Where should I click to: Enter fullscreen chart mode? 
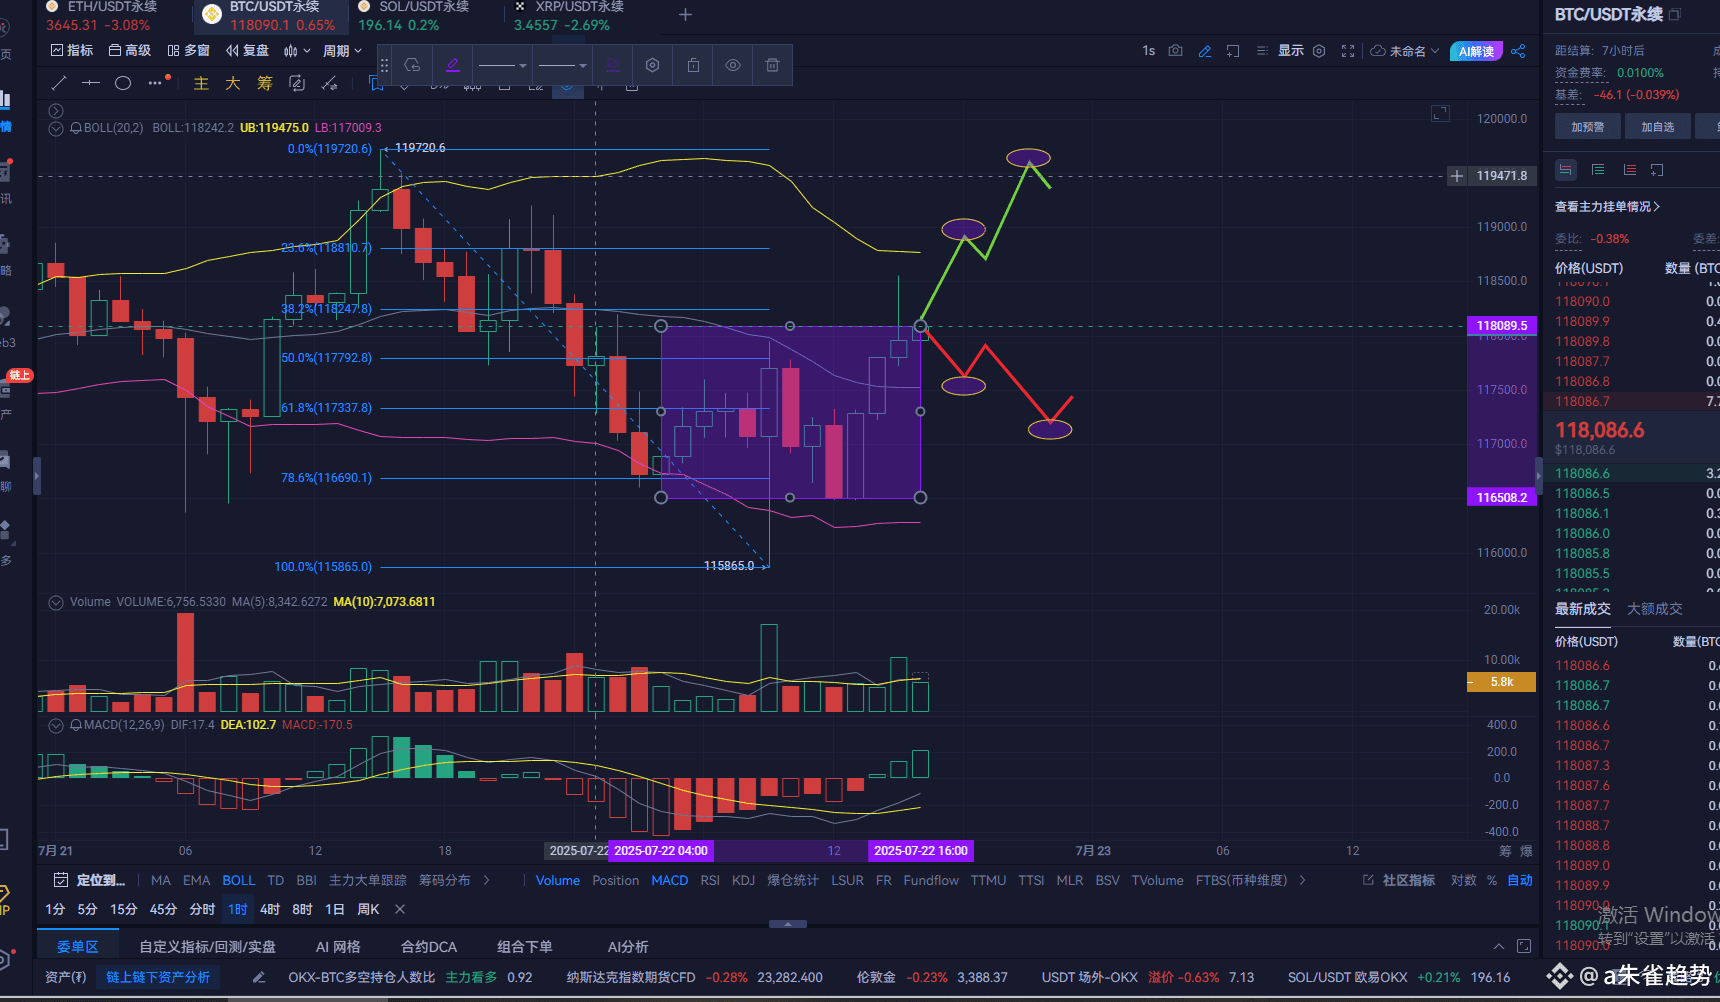click(x=1348, y=51)
